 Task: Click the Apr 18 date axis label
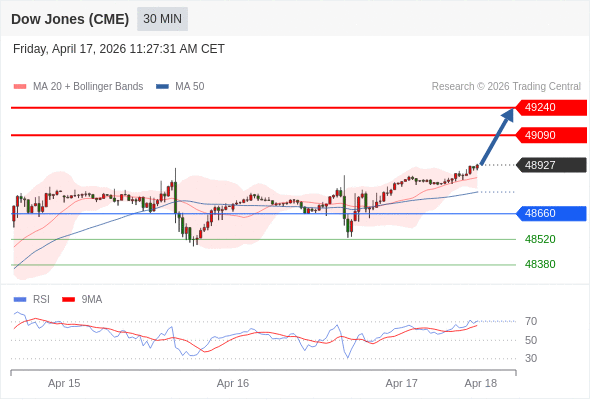coord(481,383)
